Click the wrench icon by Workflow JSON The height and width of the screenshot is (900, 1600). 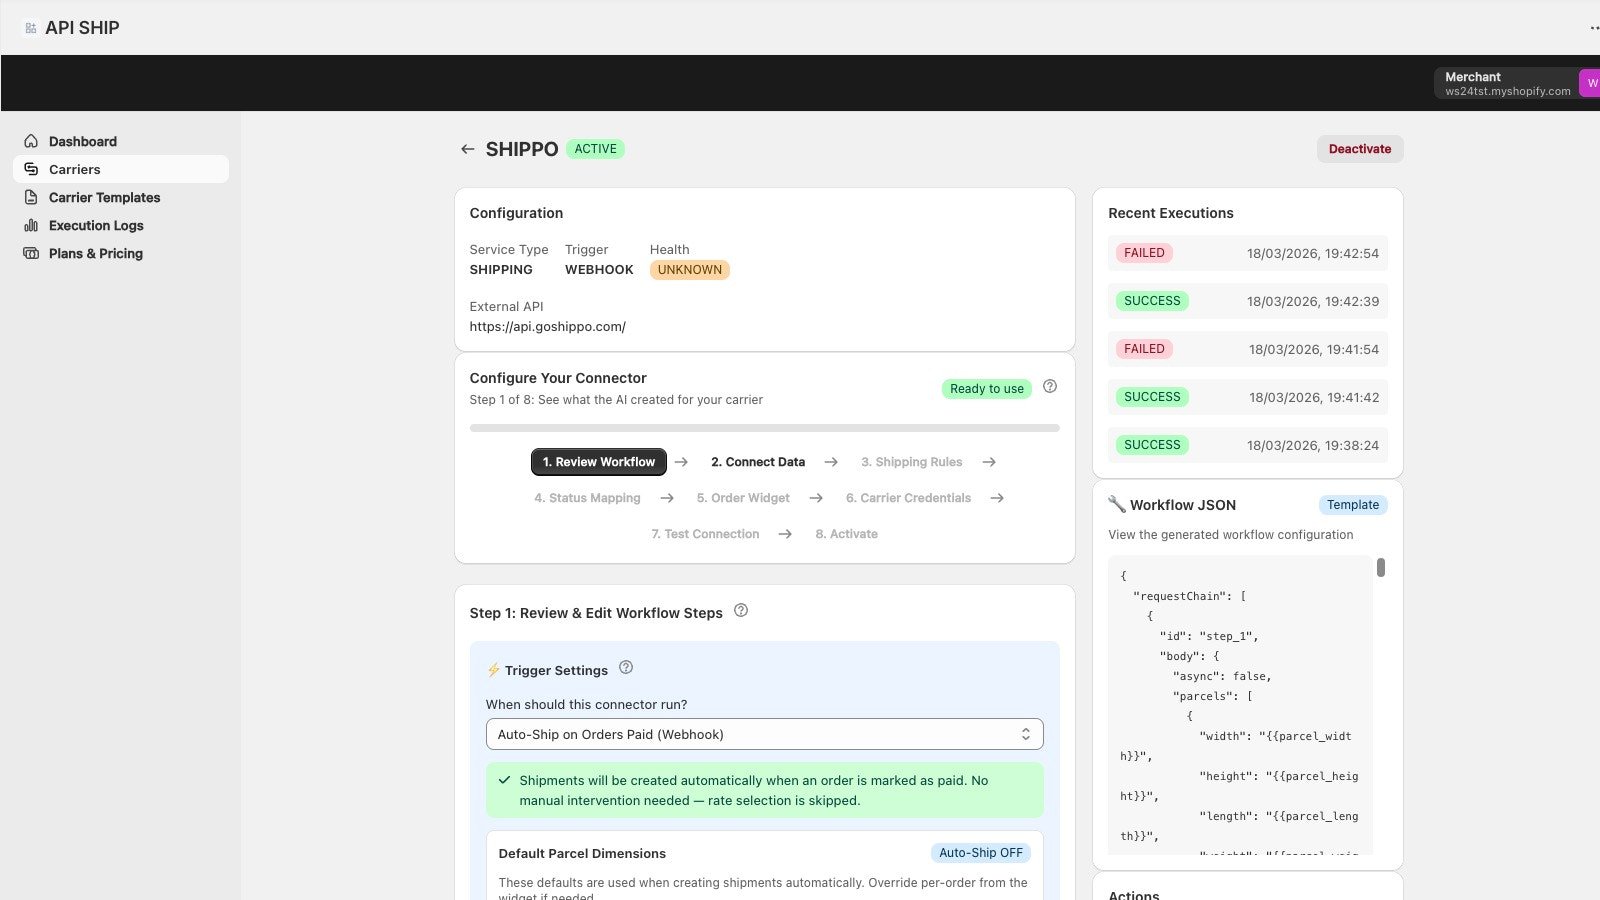pos(1117,504)
